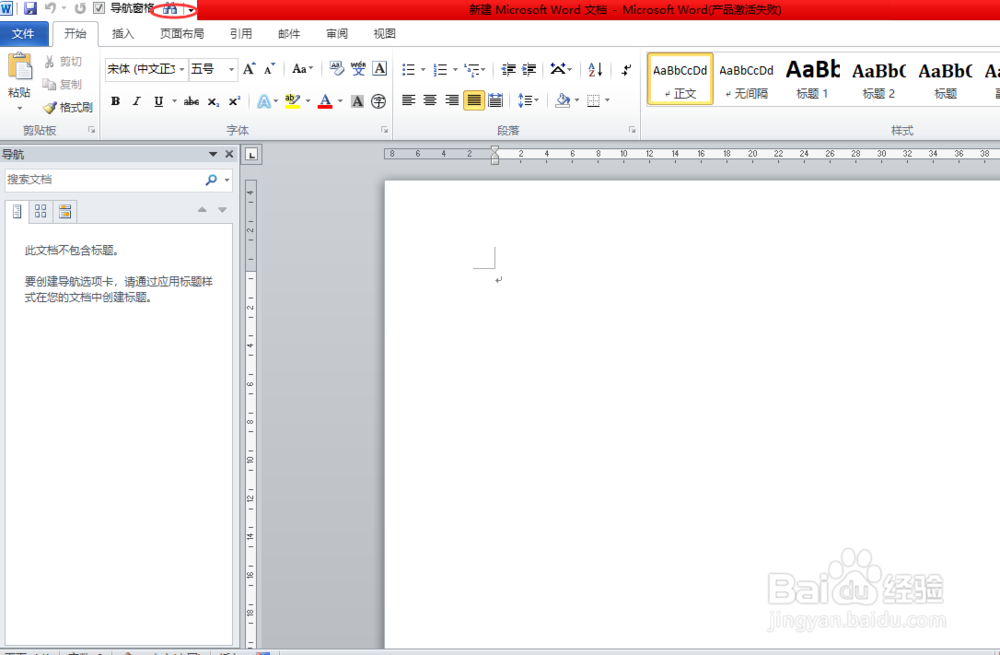Click the binoculars find icon in the title bar
Screen dimensions: 1000x655
(170, 9)
